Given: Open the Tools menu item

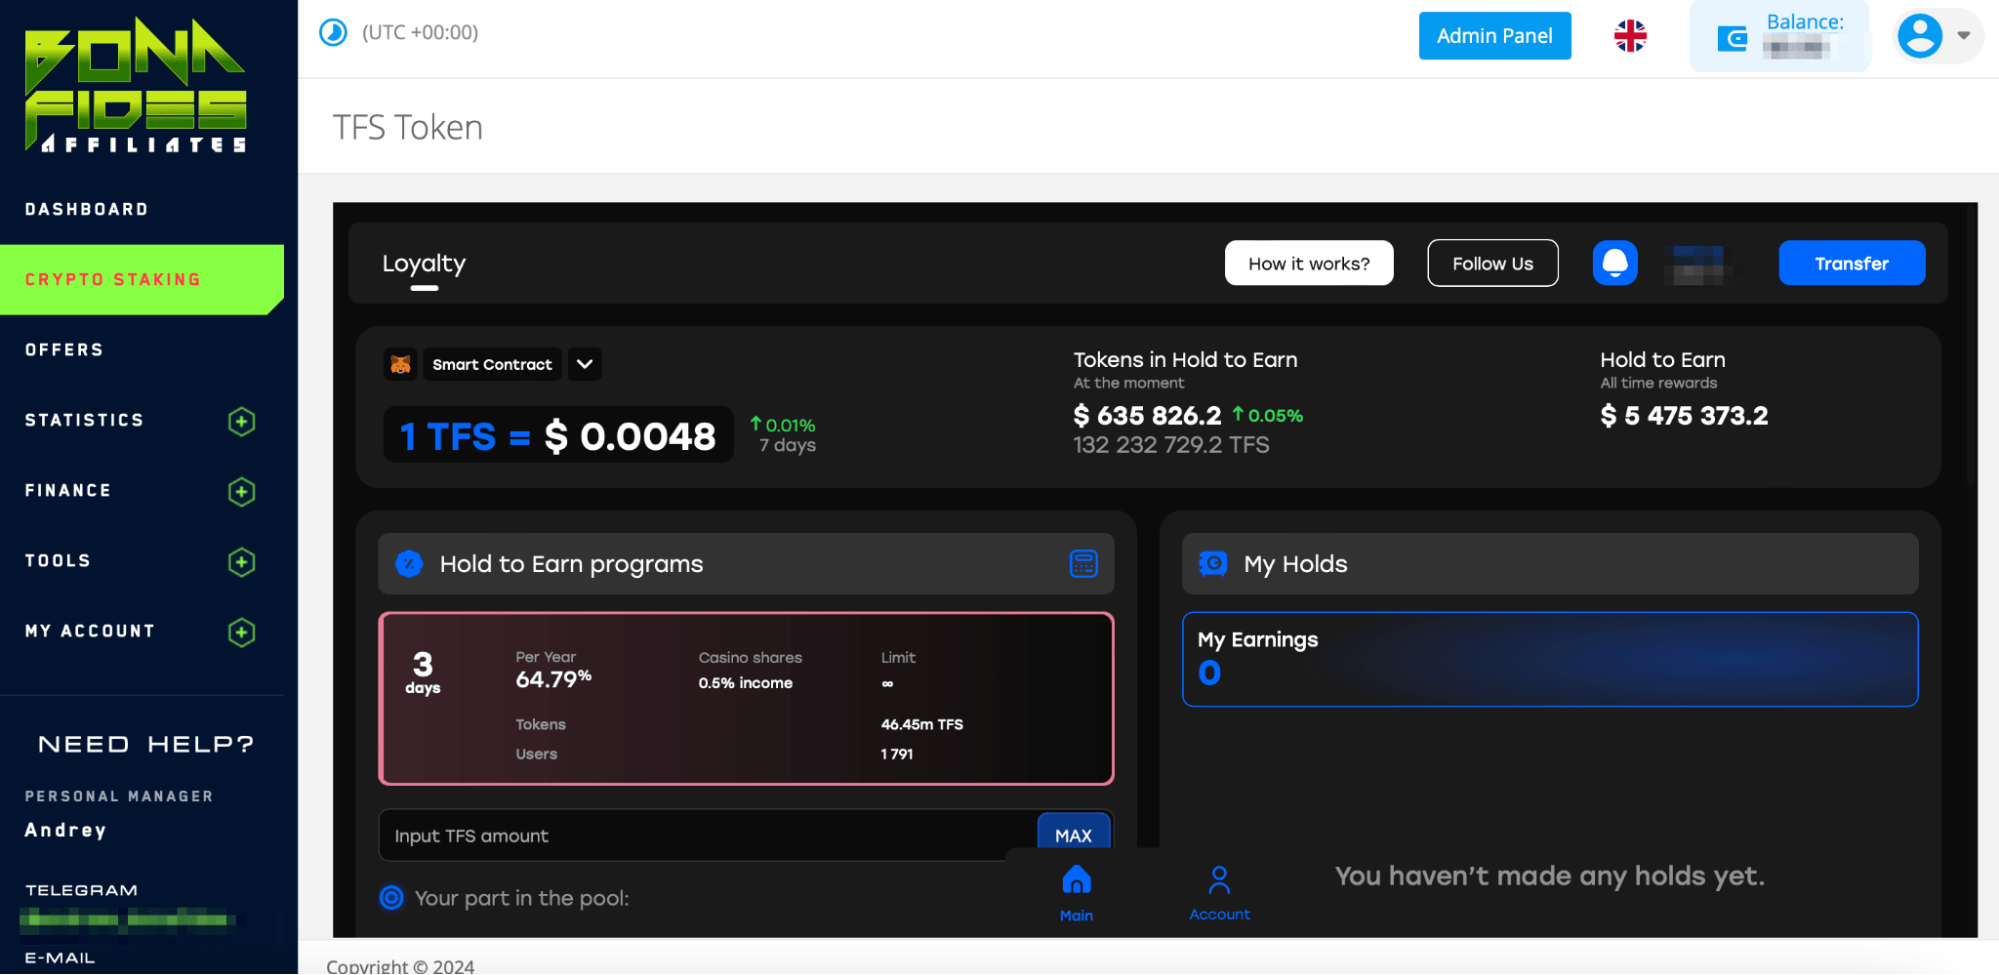Looking at the screenshot, I should tap(58, 561).
